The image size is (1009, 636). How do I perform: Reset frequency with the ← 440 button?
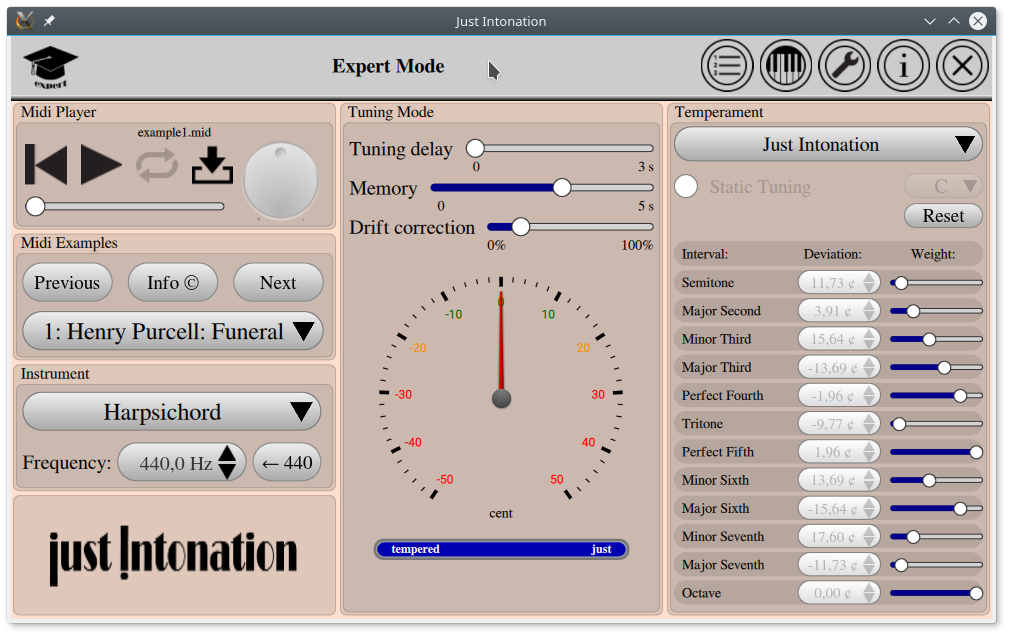click(x=287, y=463)
